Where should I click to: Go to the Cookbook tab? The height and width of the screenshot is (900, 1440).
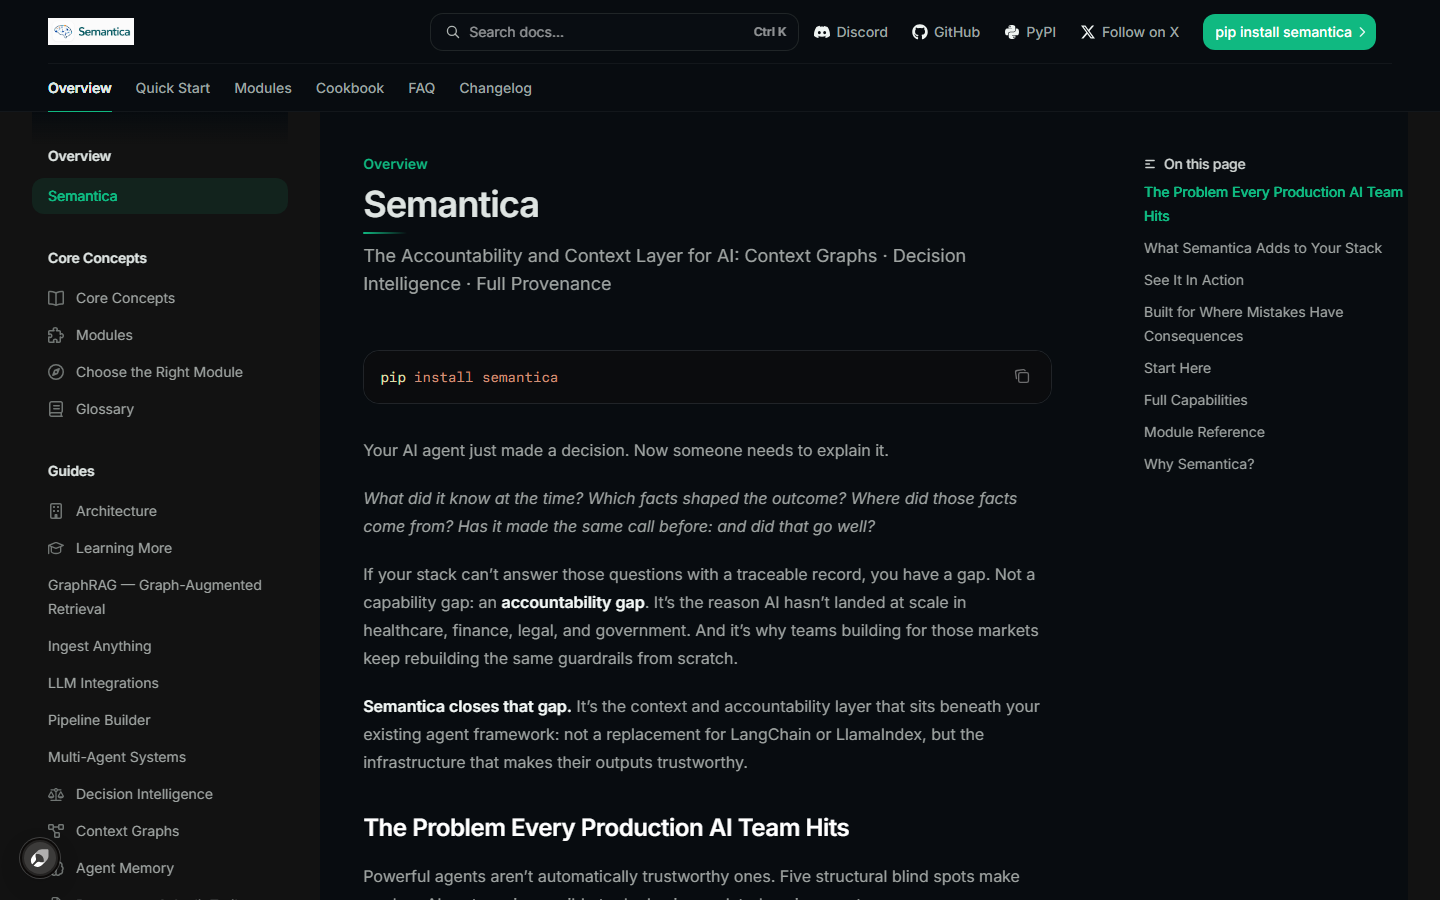pos(350,88)
